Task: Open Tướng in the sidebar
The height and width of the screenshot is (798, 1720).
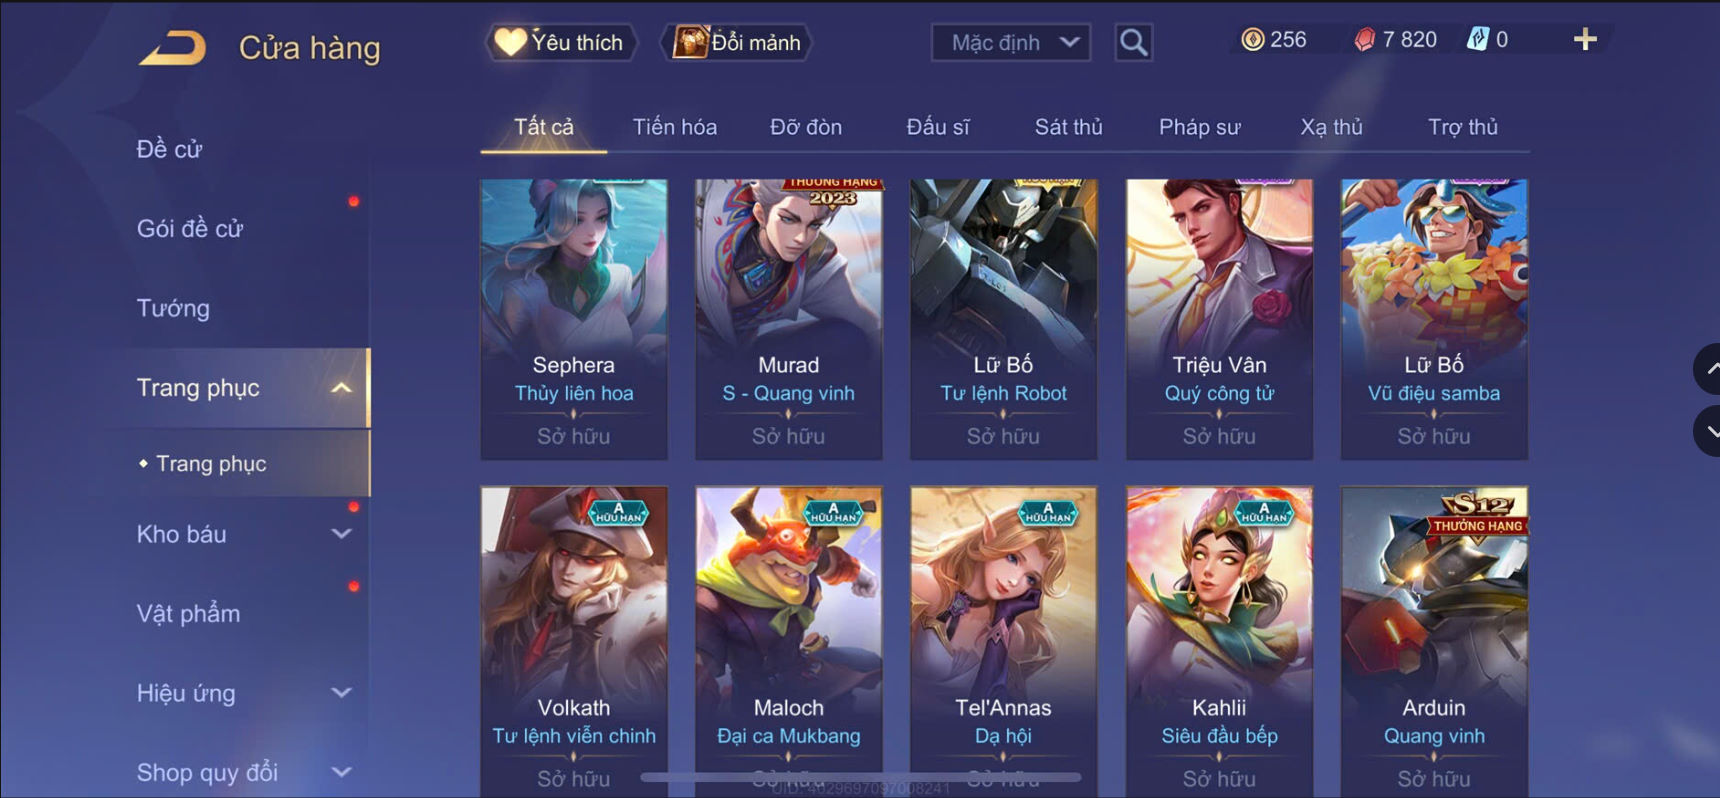Action: 173,308
